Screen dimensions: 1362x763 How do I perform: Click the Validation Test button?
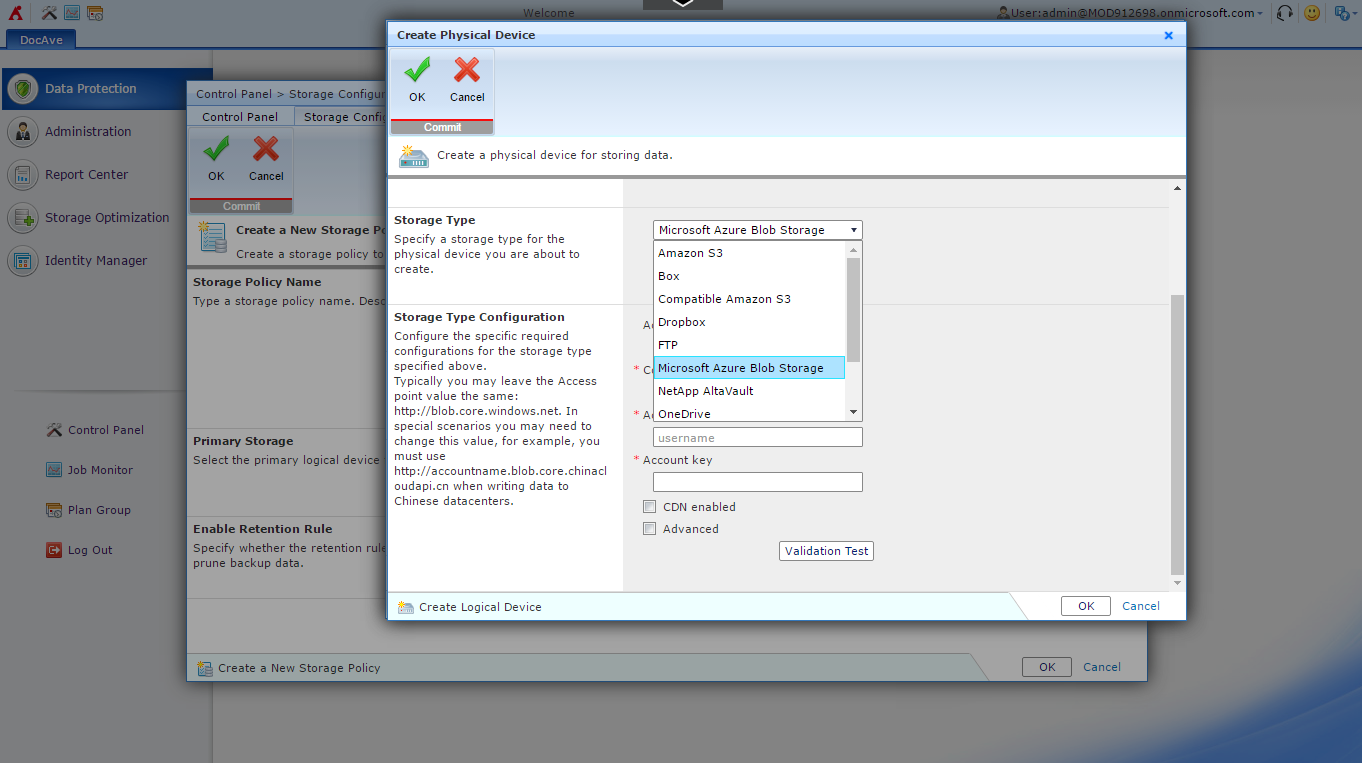[x=826, y=551]
